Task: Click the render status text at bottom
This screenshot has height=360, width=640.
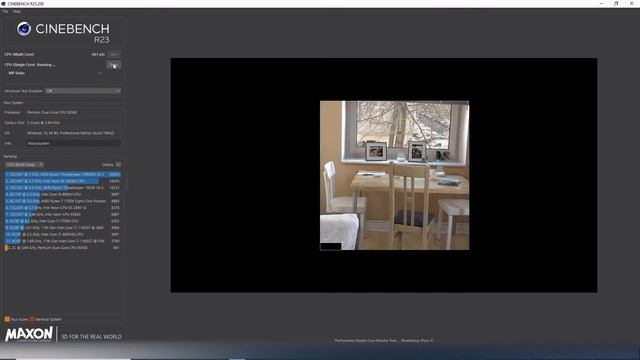Action: click(x=384, y=340)
